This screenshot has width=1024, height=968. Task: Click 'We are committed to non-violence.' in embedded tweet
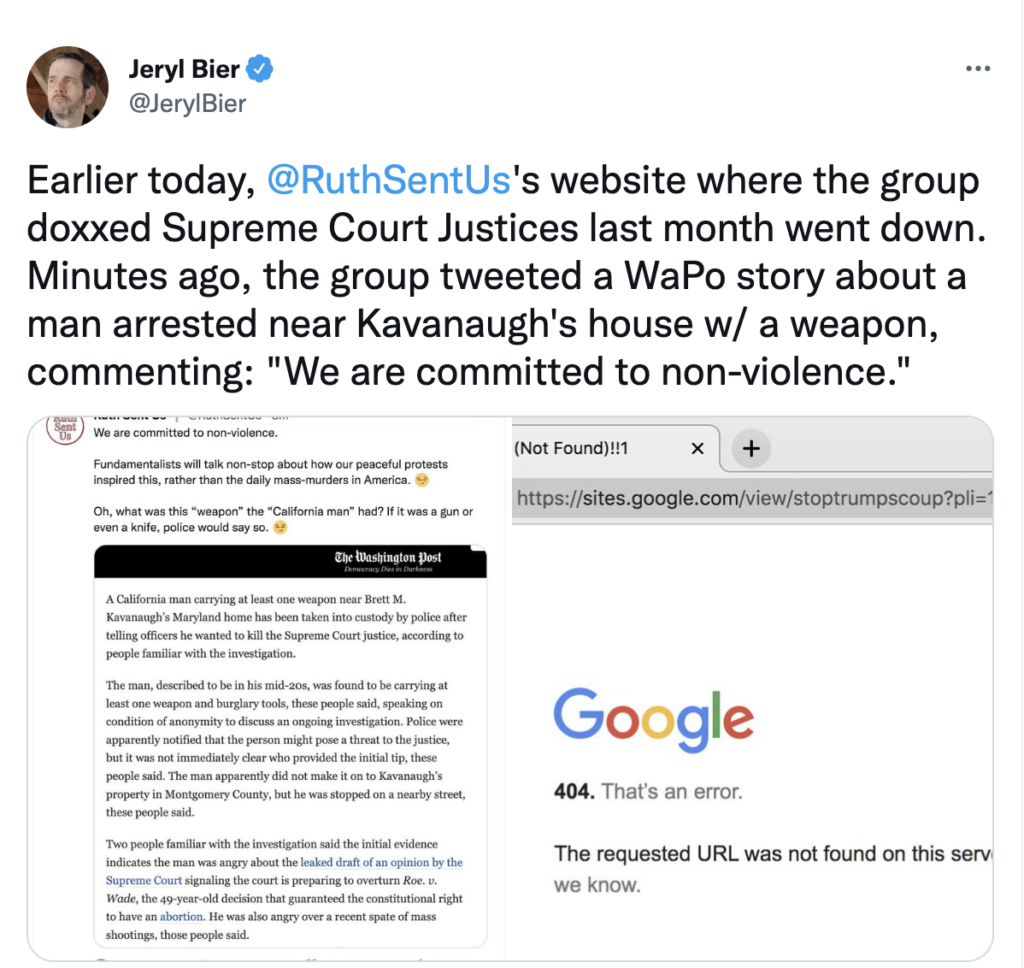[185, 433]
